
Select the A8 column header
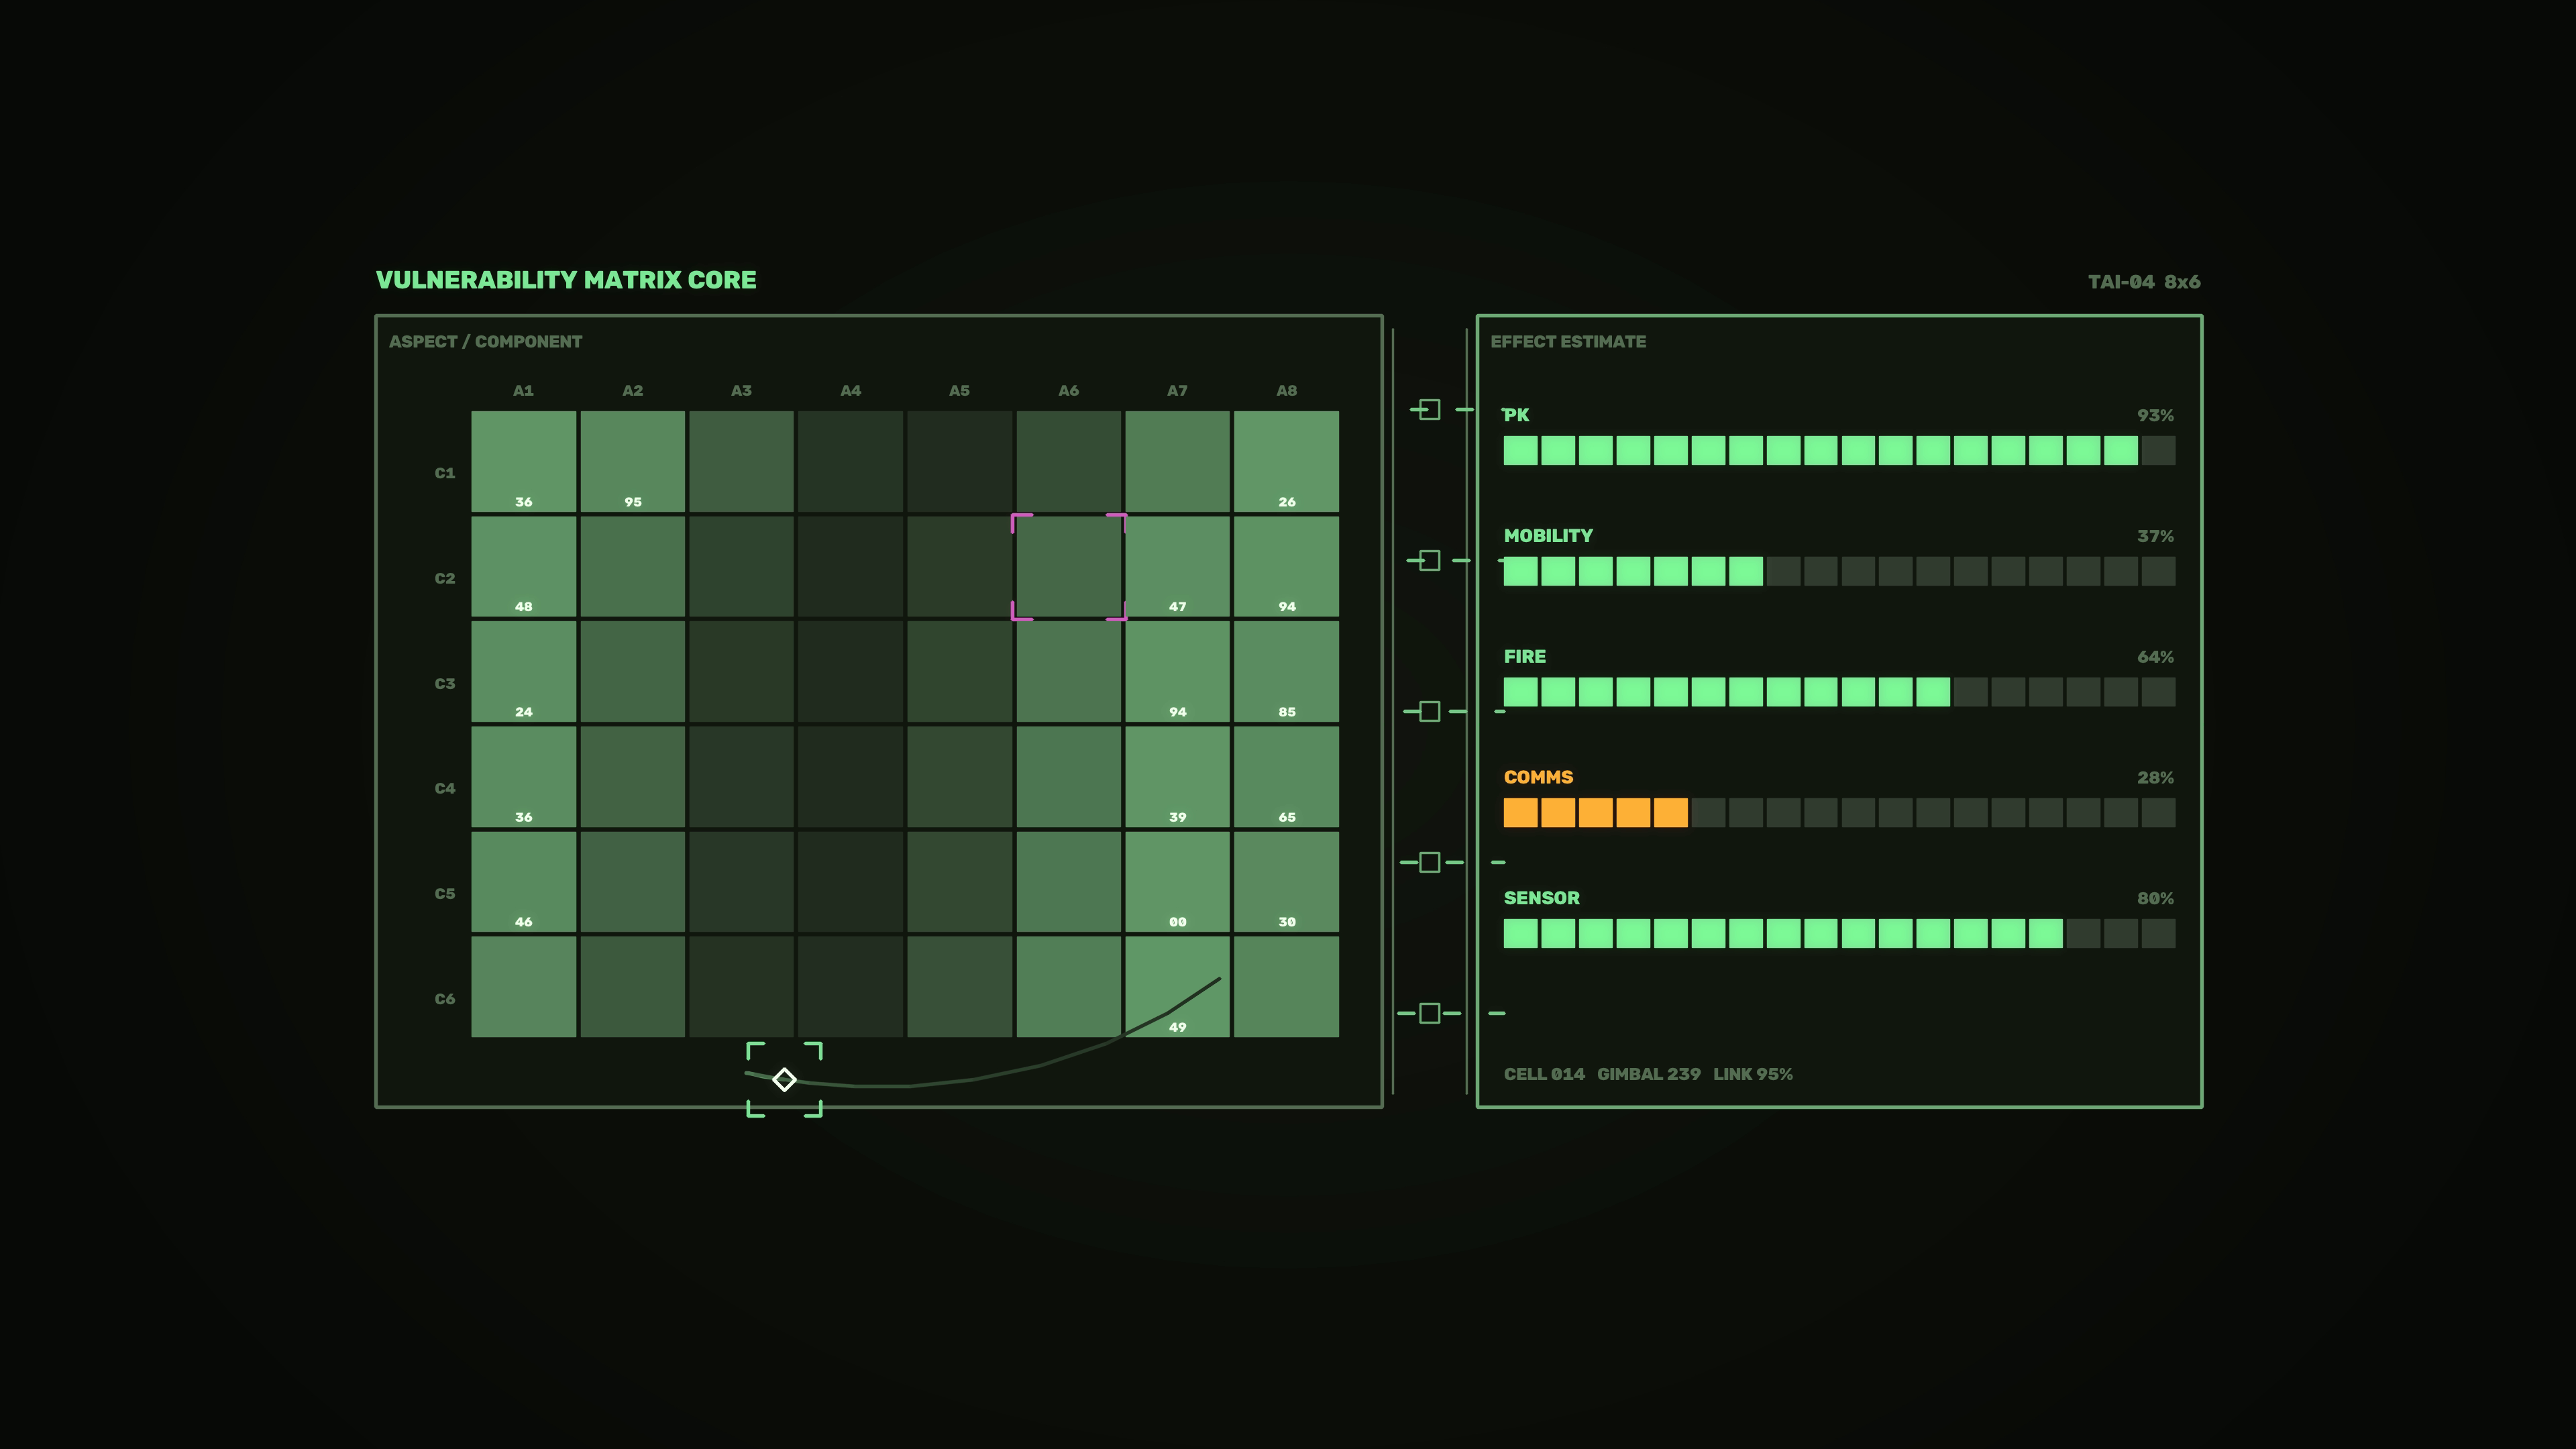click(x=1287, y=391)
